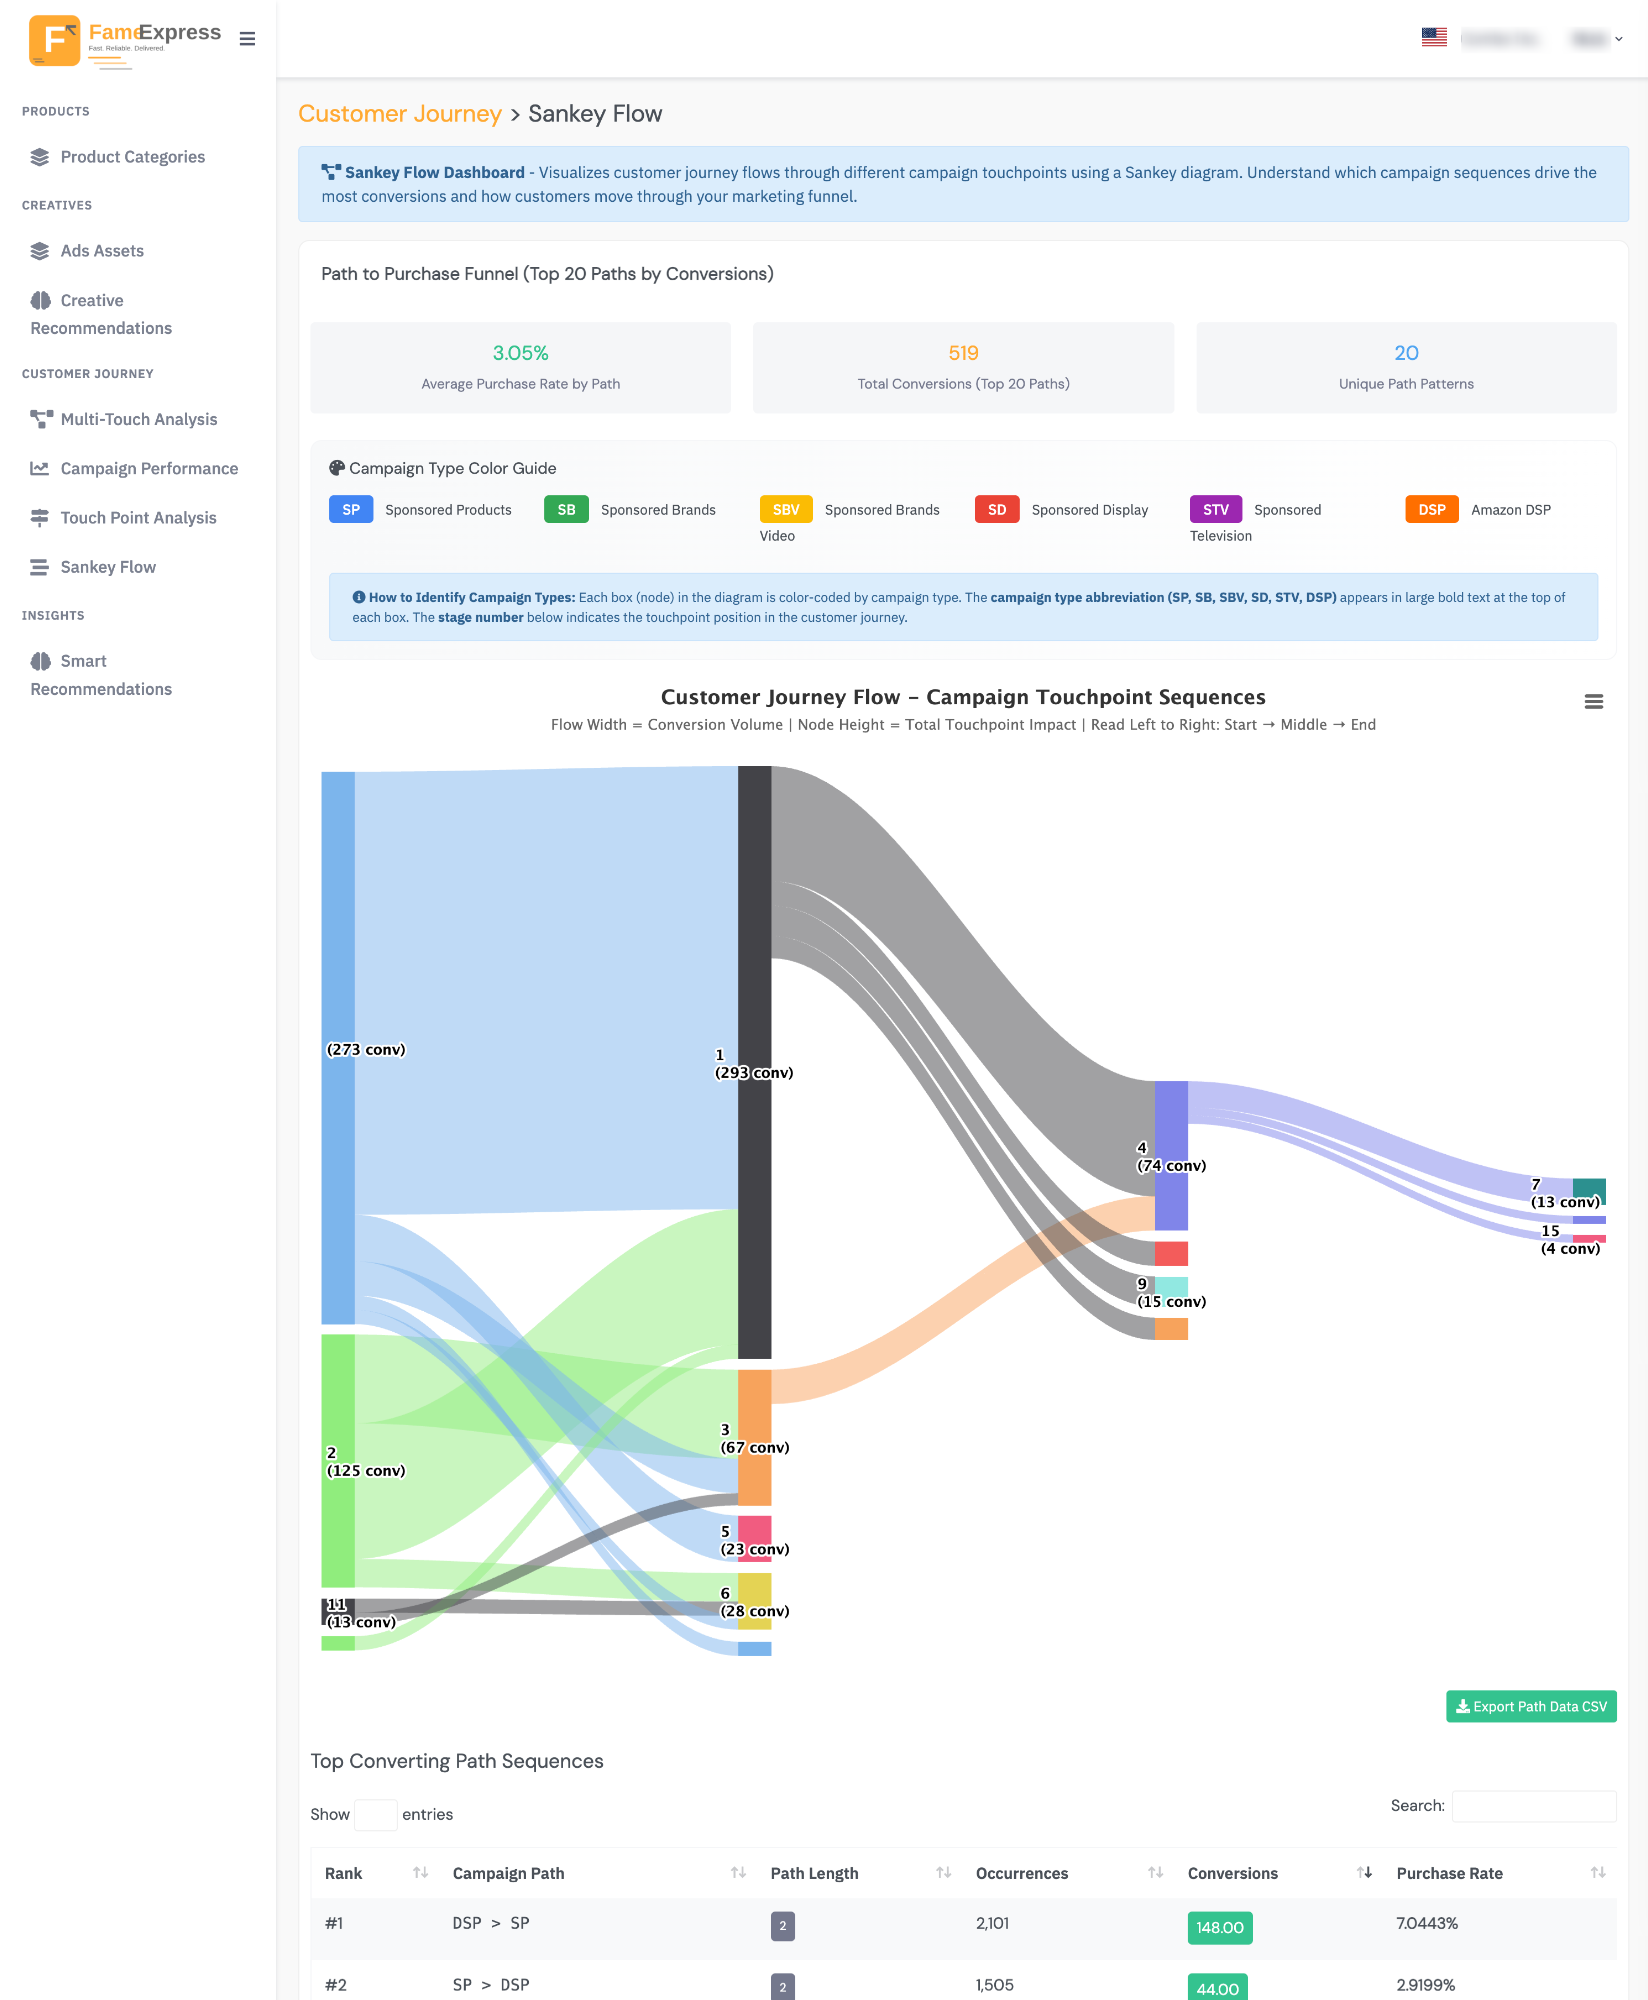Click the table Search input field
Image resolution: width=1648 pixels, height=2000 pixels.
click(1535, 1806)
